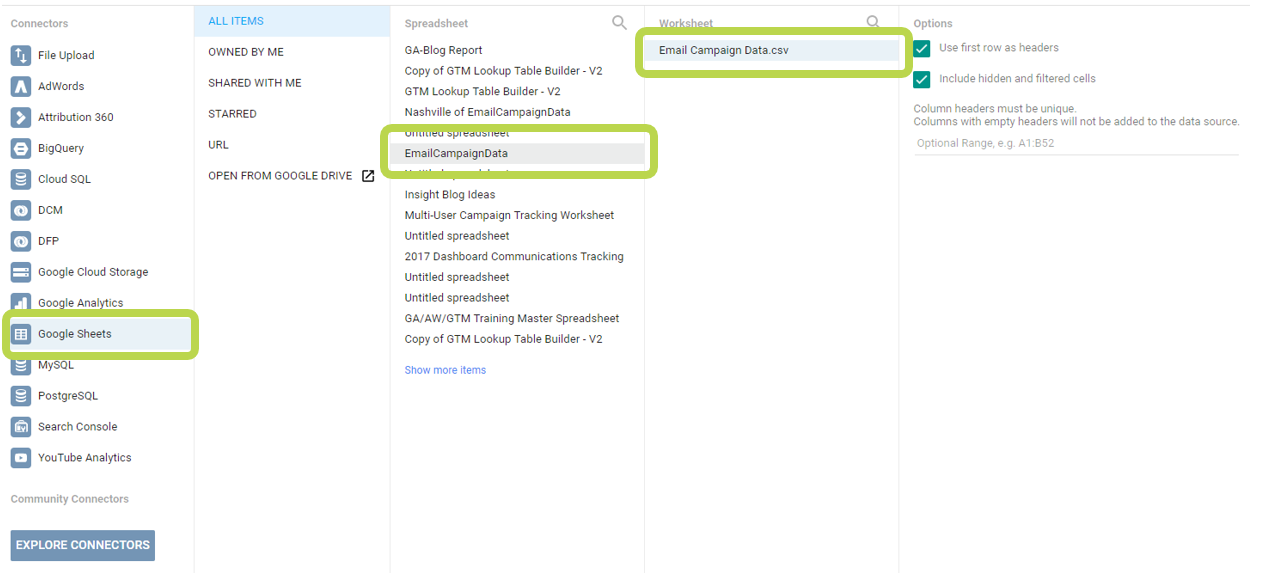Click Show more items link
Viewport: 1266px width, 573px height.
[x=445, y=370]
